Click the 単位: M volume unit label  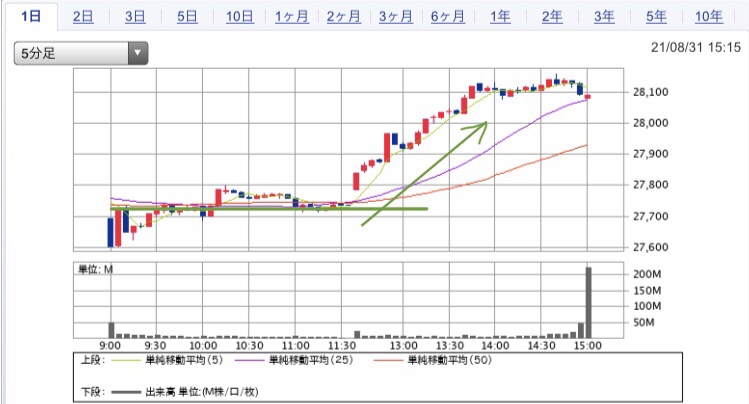tap(96, 270)
